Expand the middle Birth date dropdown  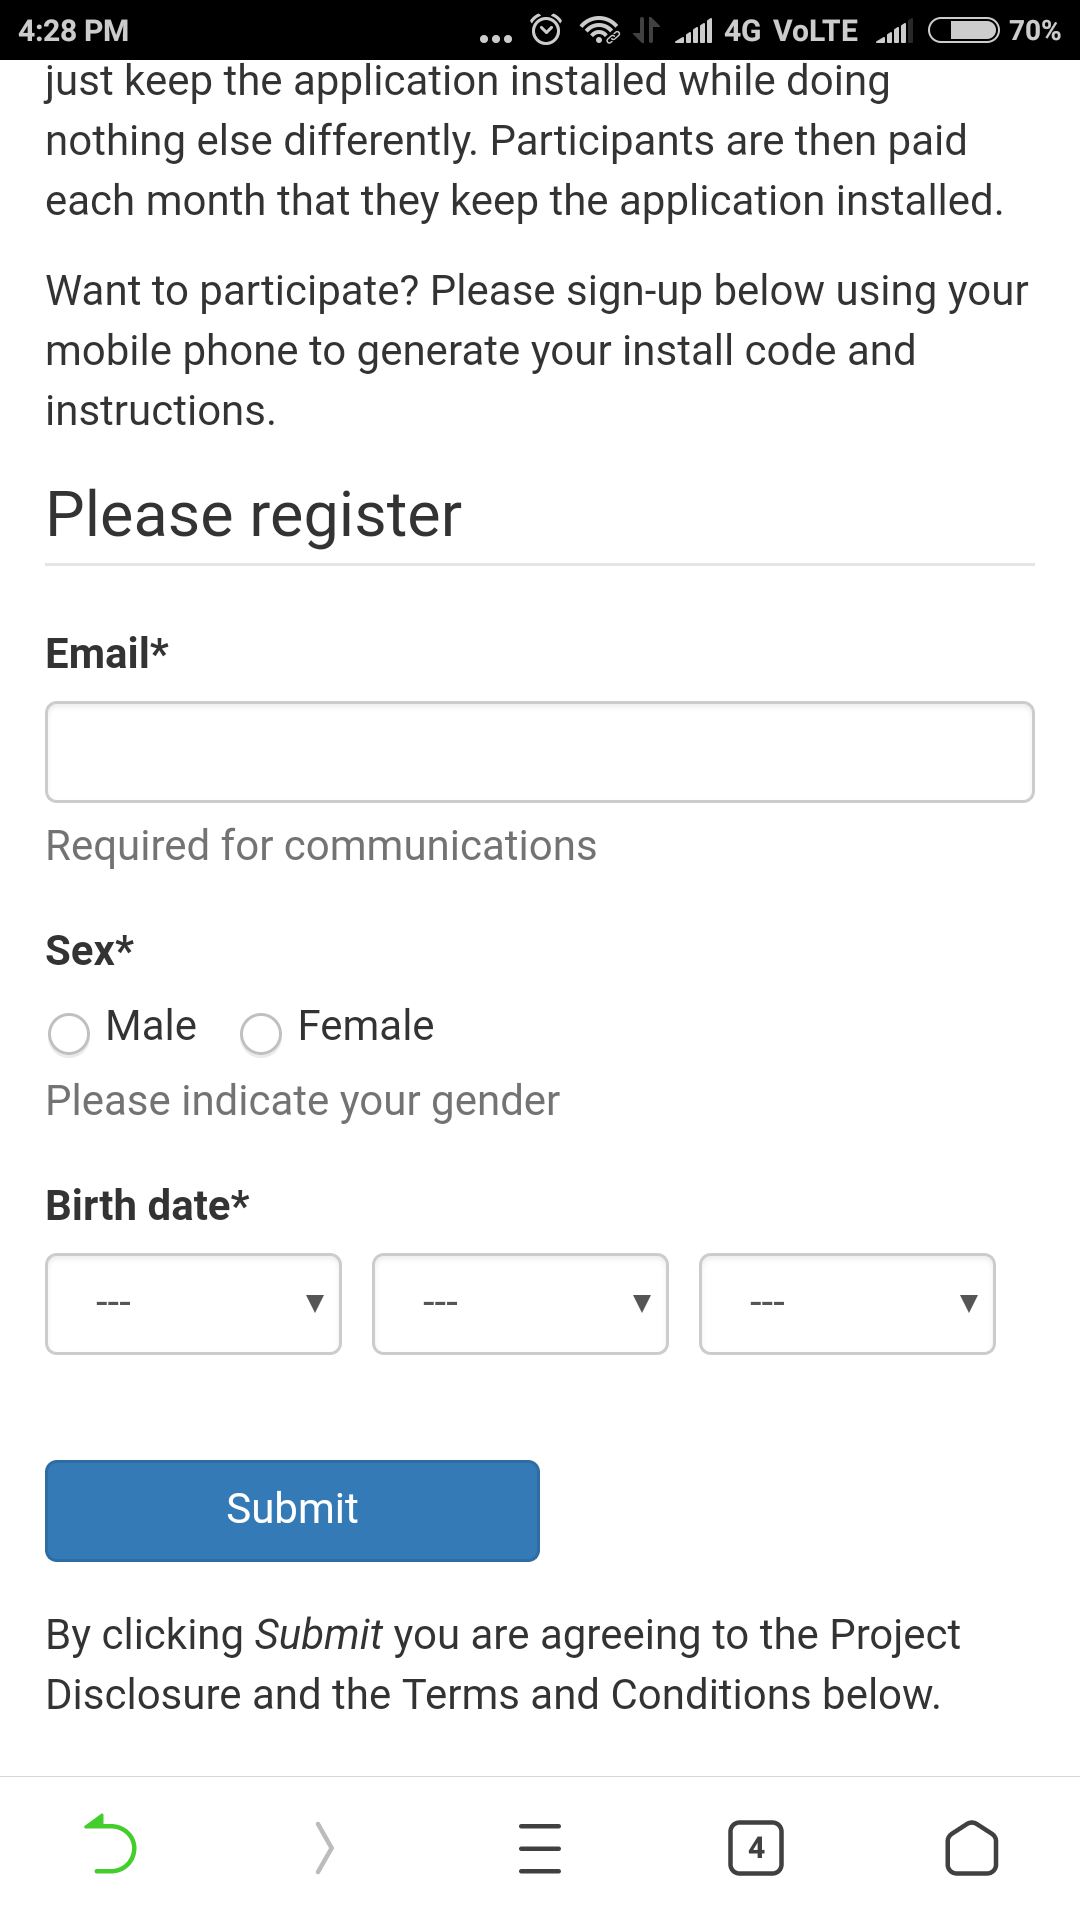pos(520,1303)
